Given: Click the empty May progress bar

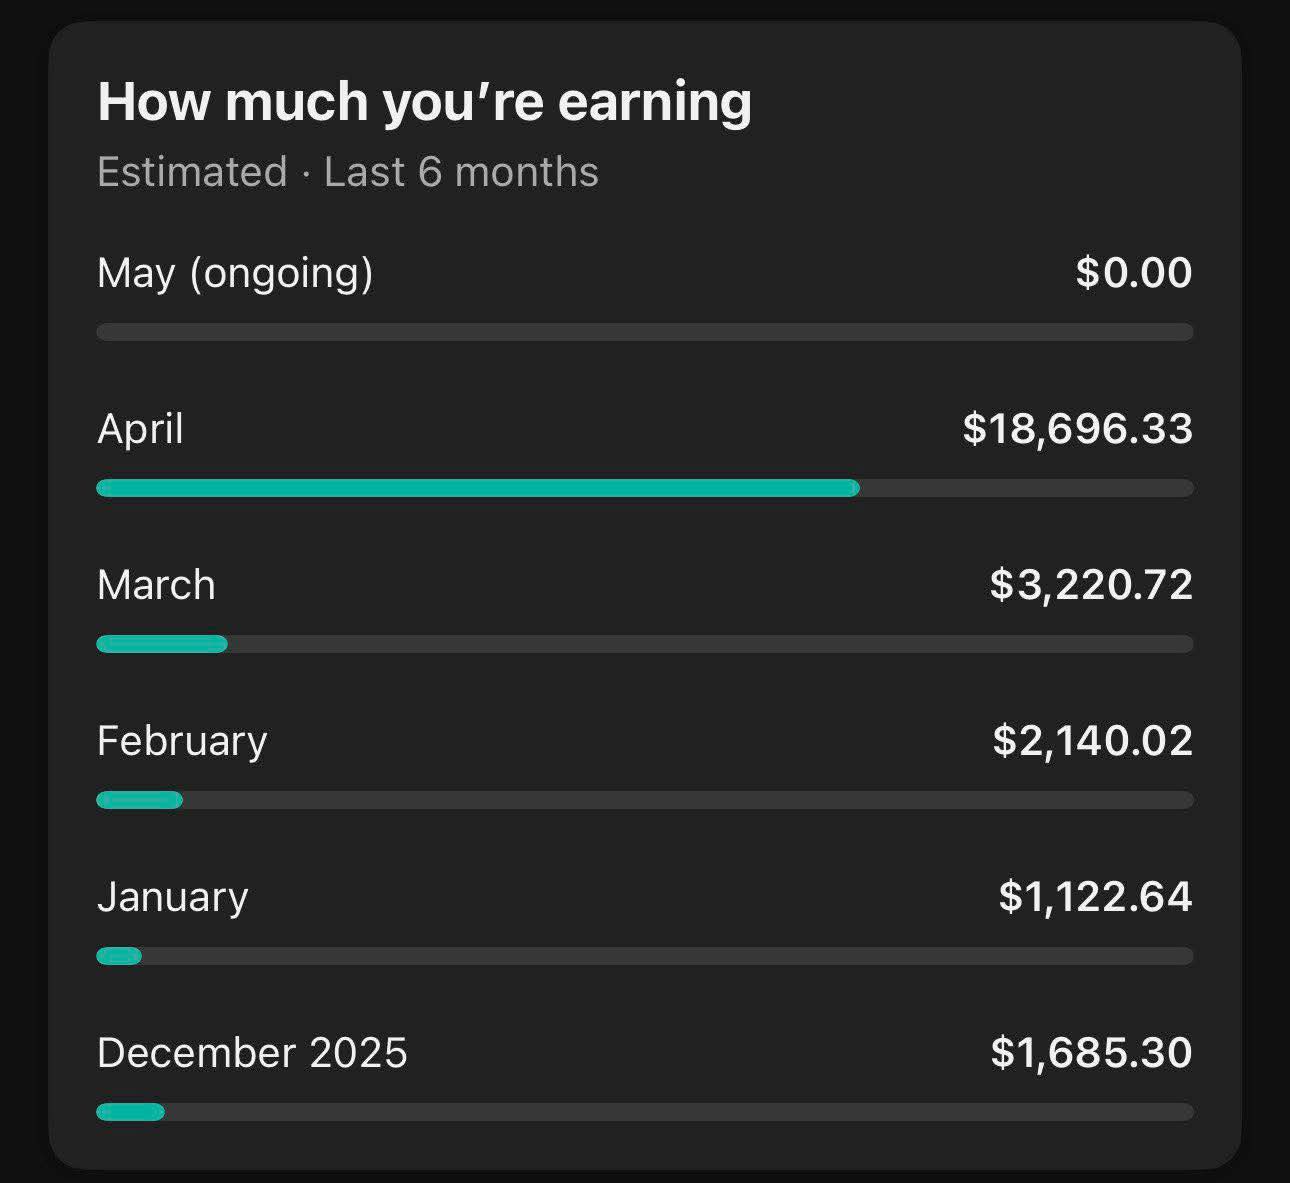Looking at the screenshot, I should pyautogui.click(x=645, y=332).
